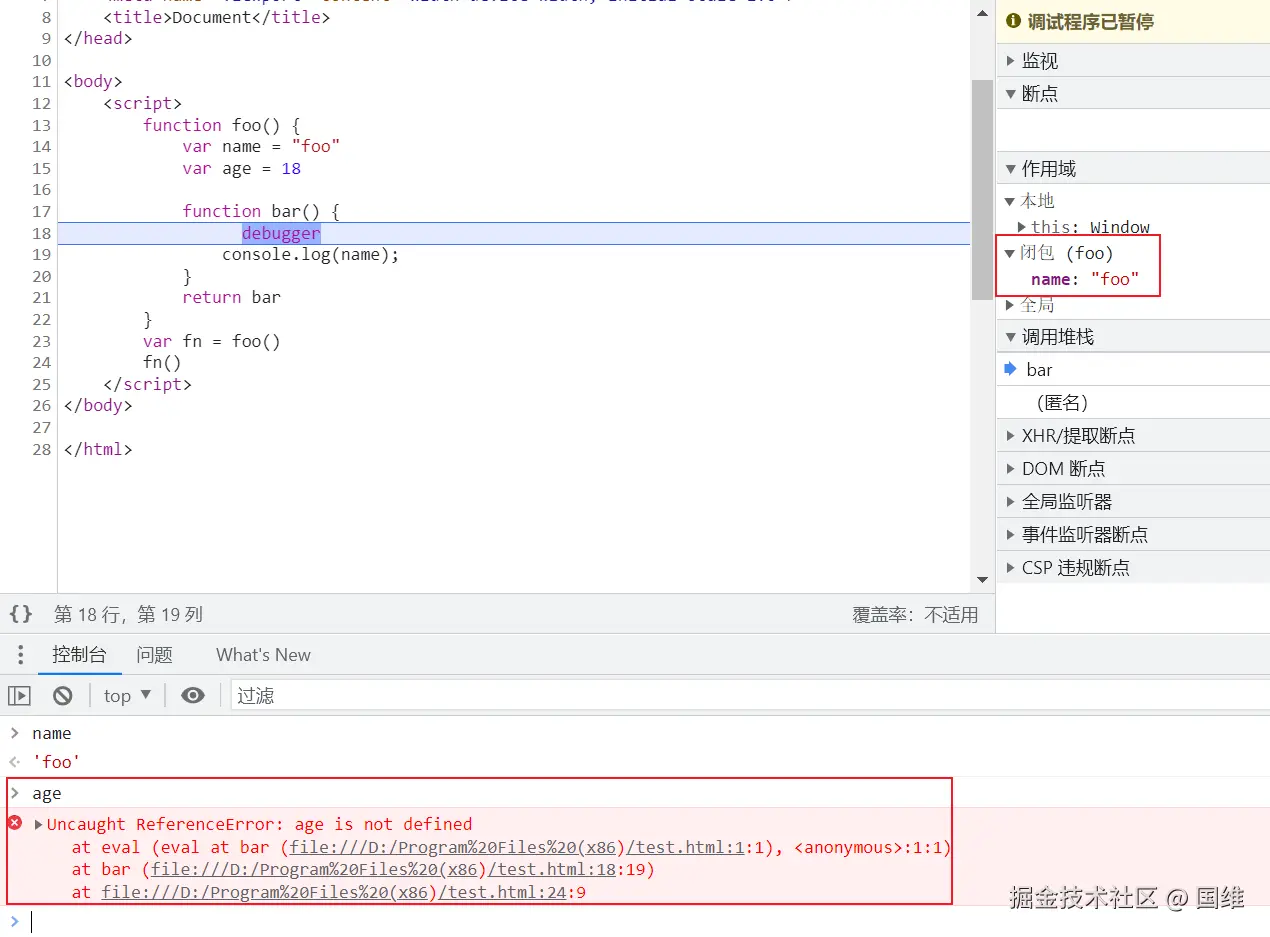Click the var age = 18 line
Image resolution: width=1270 pixels, height=937 pixels.
coord(242,168)
